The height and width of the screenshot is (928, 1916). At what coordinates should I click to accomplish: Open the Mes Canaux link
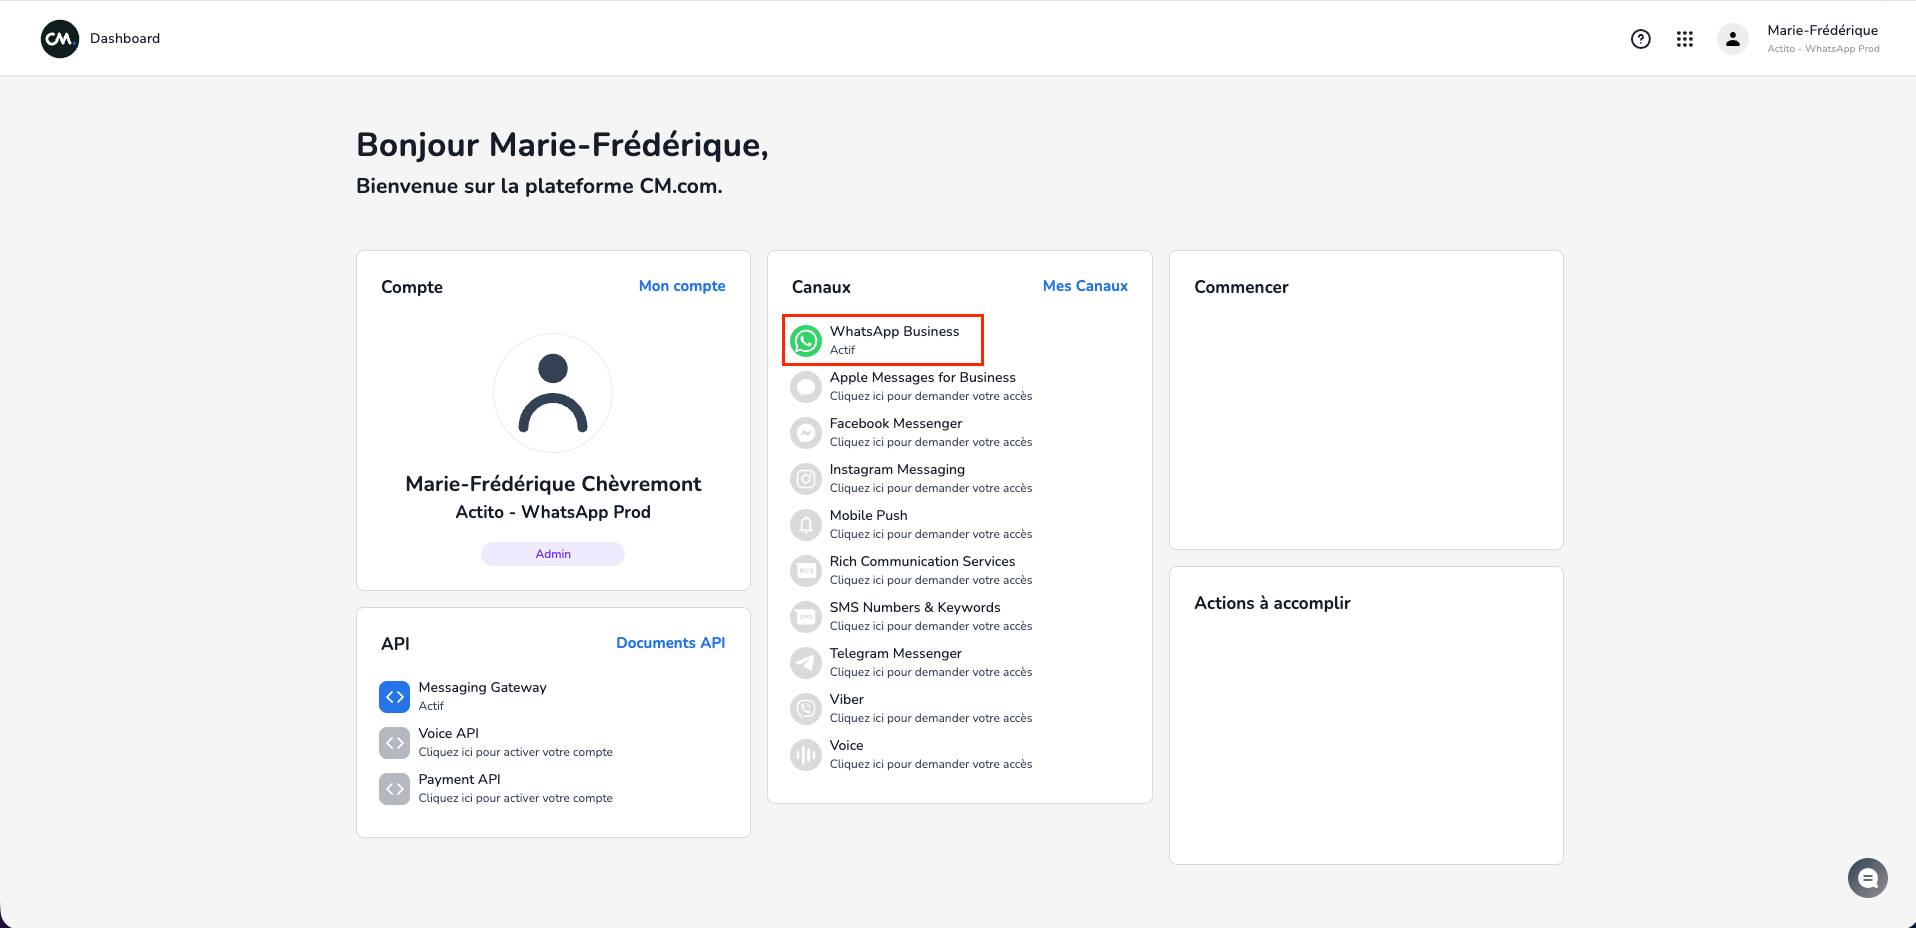pyautogui.click(x=1085, y=286)
